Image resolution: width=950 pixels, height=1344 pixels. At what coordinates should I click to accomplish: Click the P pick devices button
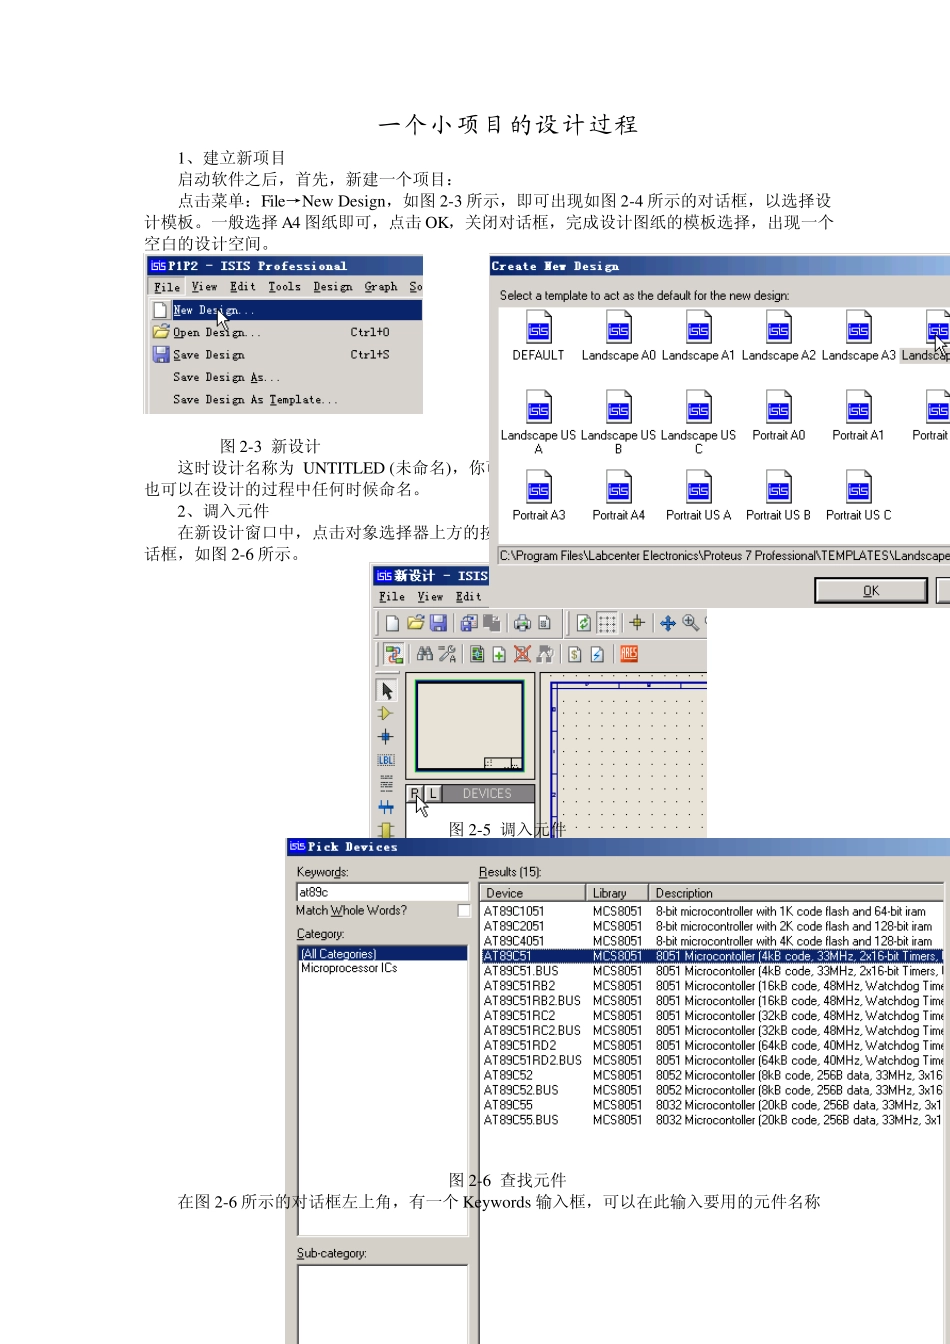415,793
